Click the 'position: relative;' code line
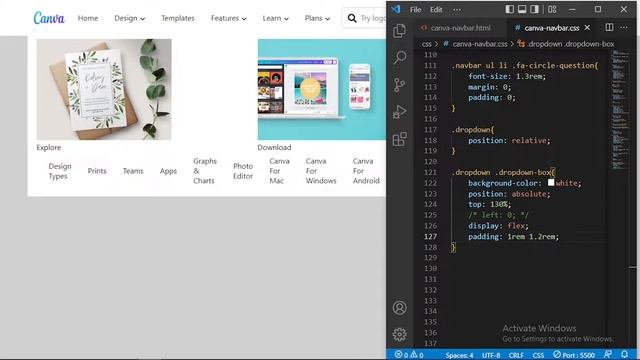This screenshot has width=640, height=360. [x=509, y=140]
